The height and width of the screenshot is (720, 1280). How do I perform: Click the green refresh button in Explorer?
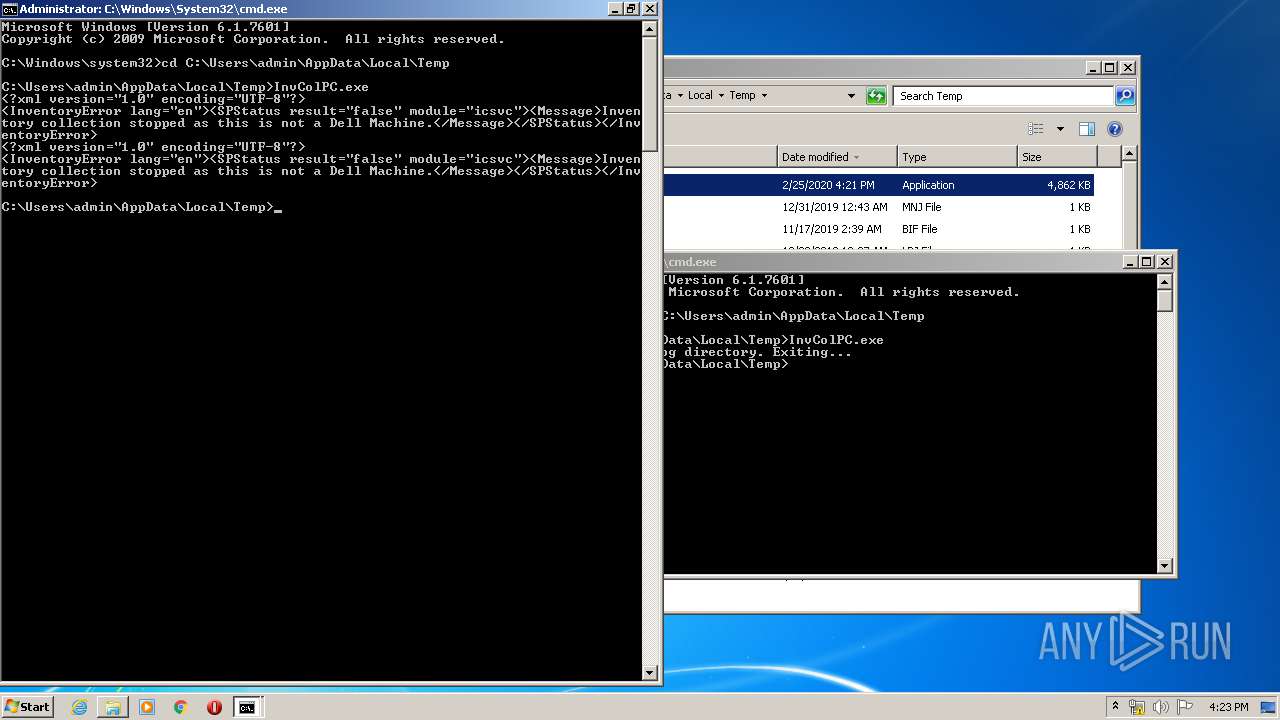tap(876, 96)
